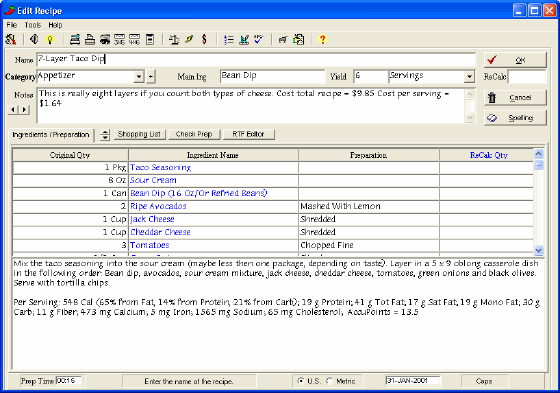Click the print preview eye icon
Screen dimensions: 560x393
click(x=105, y=39)
